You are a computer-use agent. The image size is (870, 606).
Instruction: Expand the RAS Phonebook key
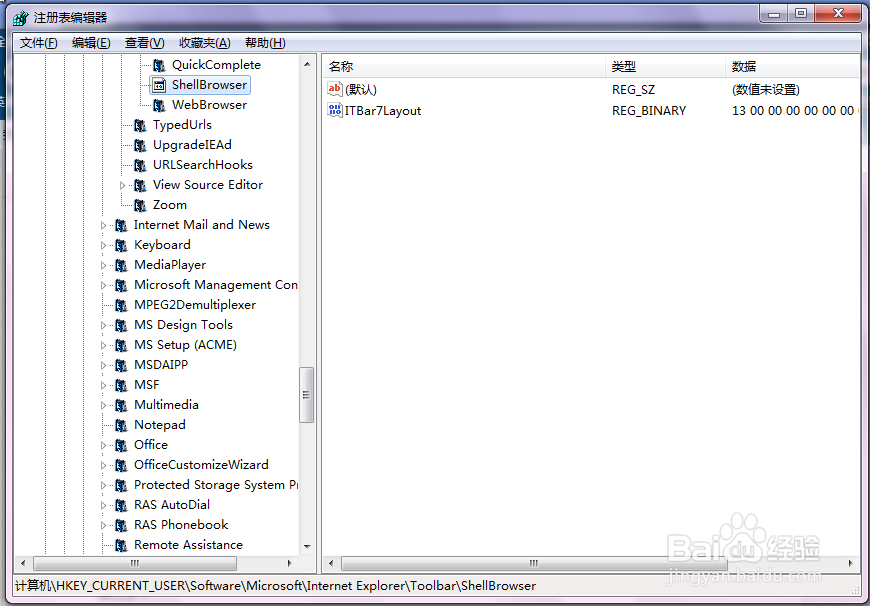click(x=103, y=525)
